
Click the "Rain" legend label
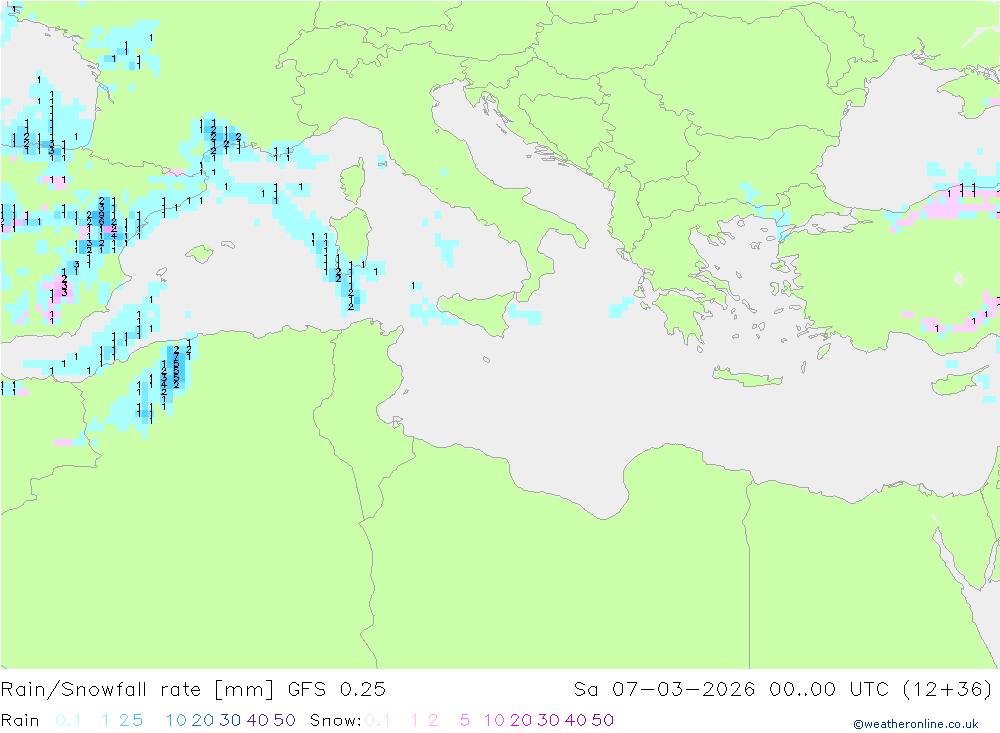point(20,720)
